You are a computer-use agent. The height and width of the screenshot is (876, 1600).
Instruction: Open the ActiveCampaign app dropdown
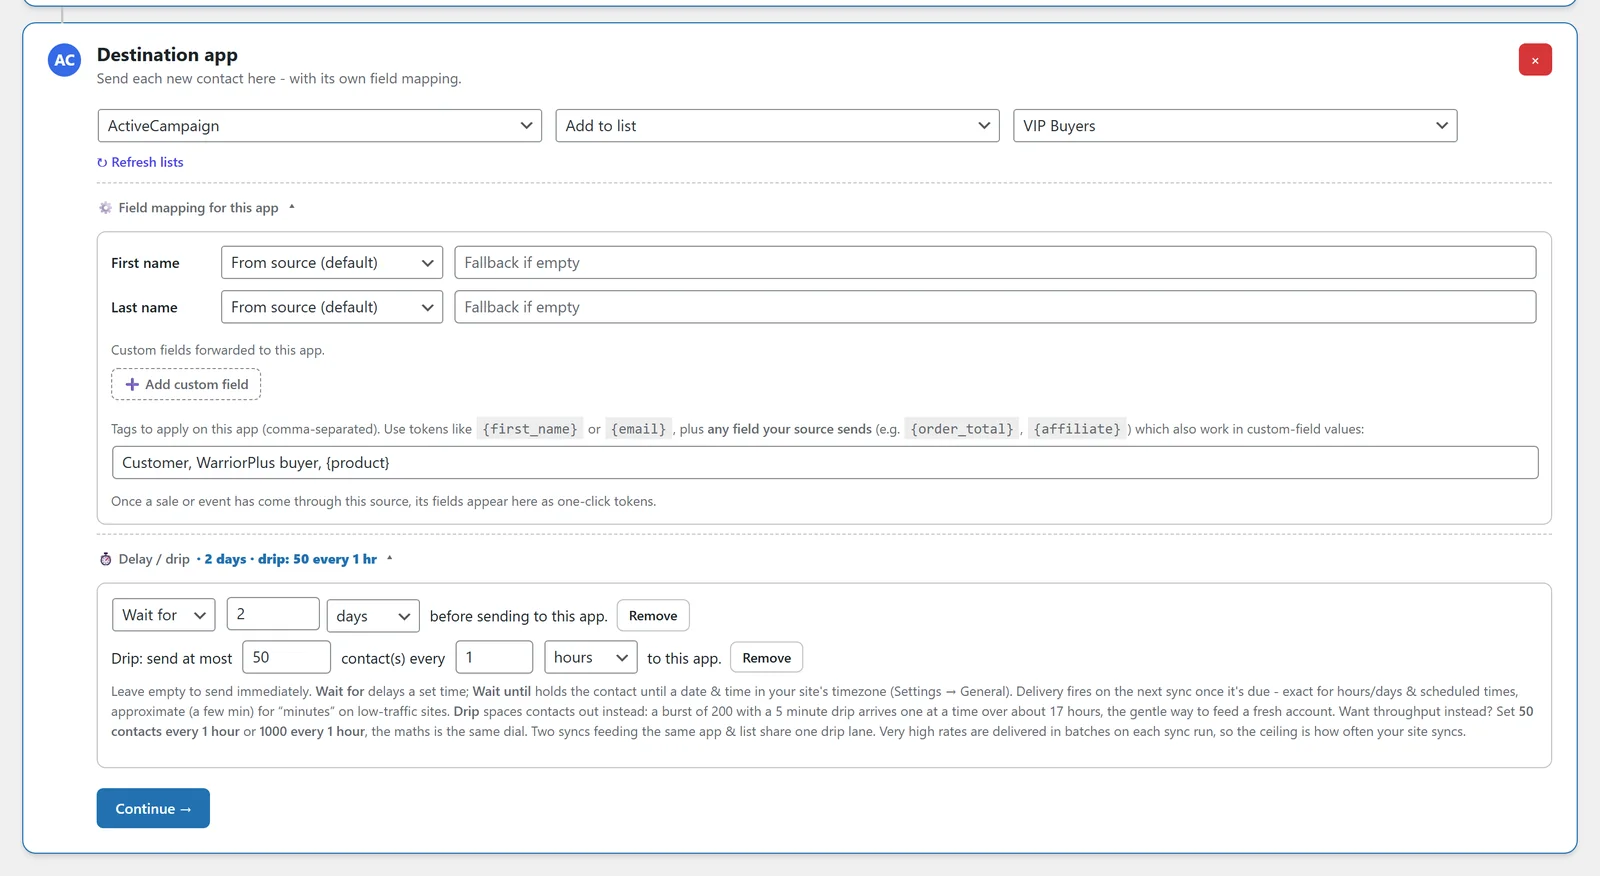point(320,126)
